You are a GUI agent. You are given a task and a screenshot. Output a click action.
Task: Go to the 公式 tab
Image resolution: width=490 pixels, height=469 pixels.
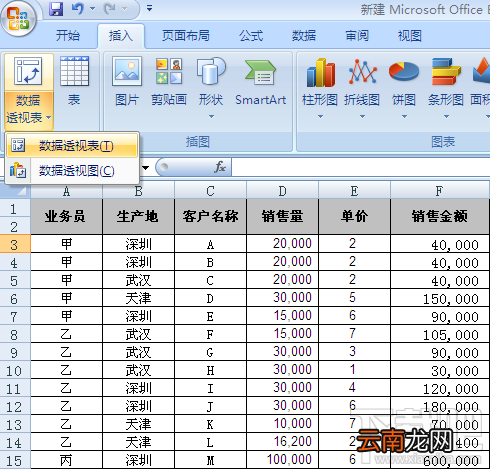(251, 36)
